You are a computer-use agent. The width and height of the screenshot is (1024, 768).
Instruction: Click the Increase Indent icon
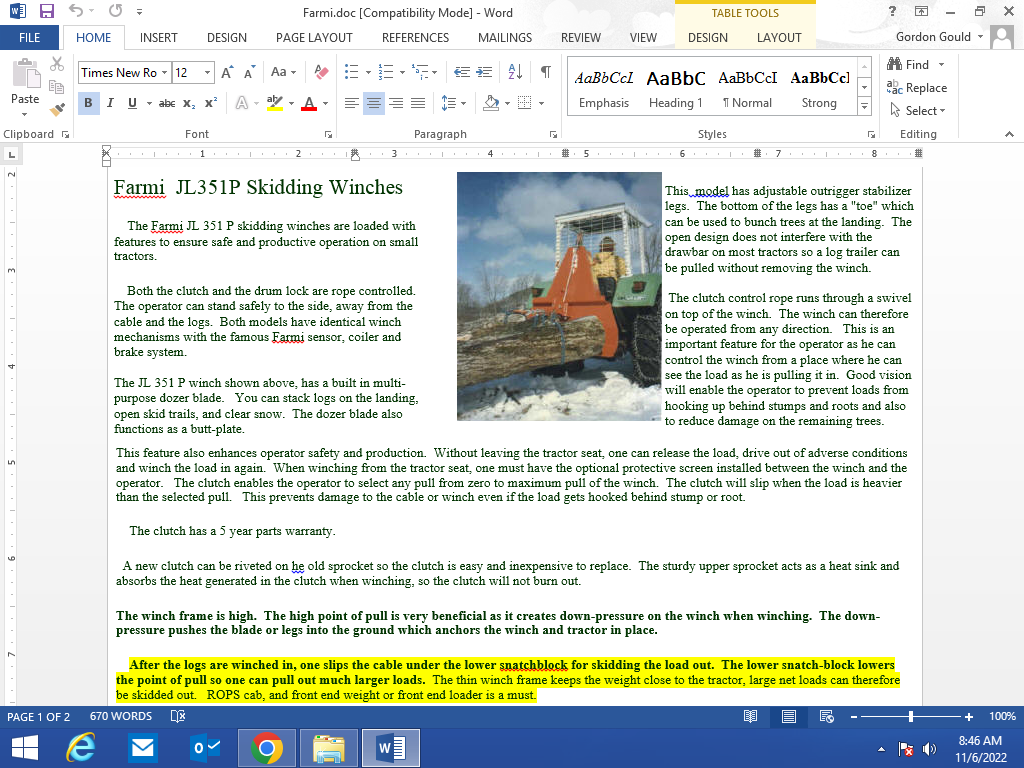485,72
